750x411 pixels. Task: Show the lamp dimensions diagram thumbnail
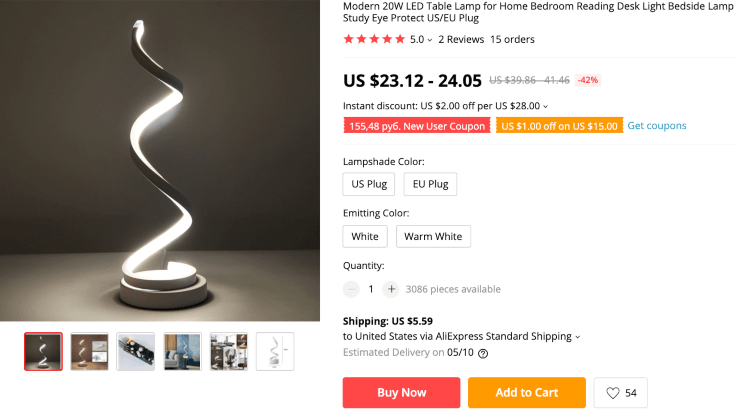(275, 351)
